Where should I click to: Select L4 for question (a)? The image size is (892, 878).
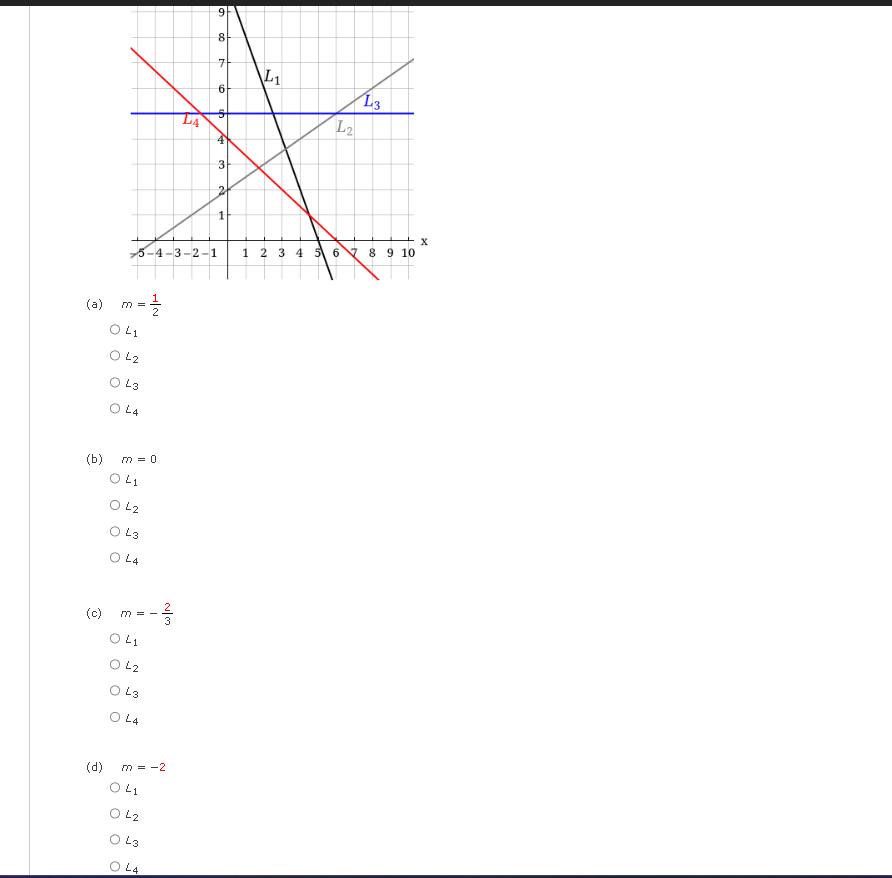(x=116, y=409)
